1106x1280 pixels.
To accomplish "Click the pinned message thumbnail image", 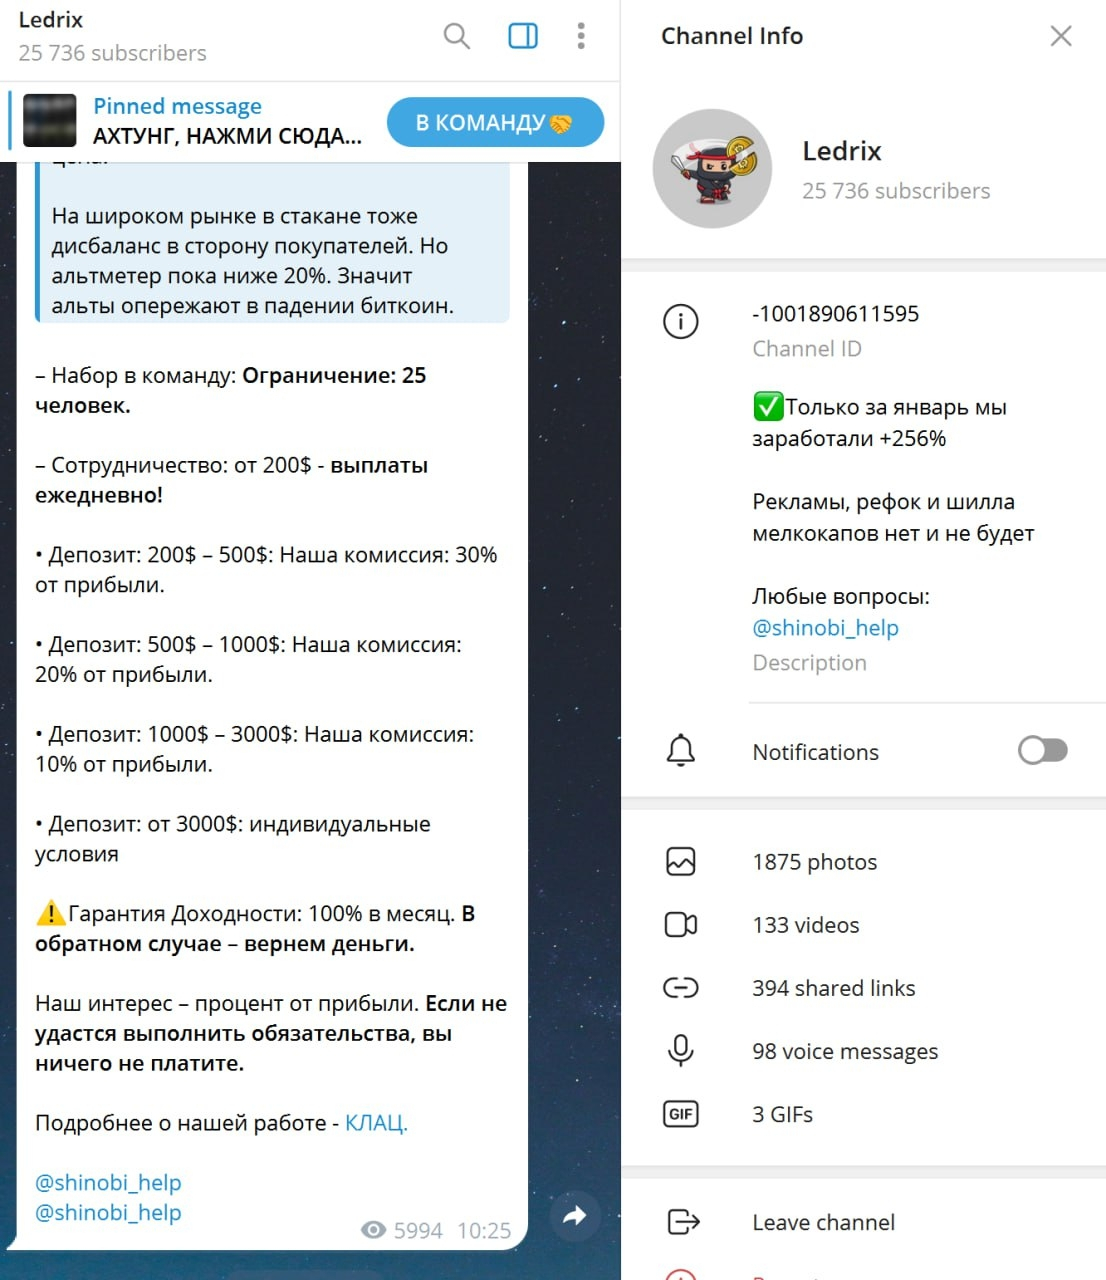I will 50,121.
